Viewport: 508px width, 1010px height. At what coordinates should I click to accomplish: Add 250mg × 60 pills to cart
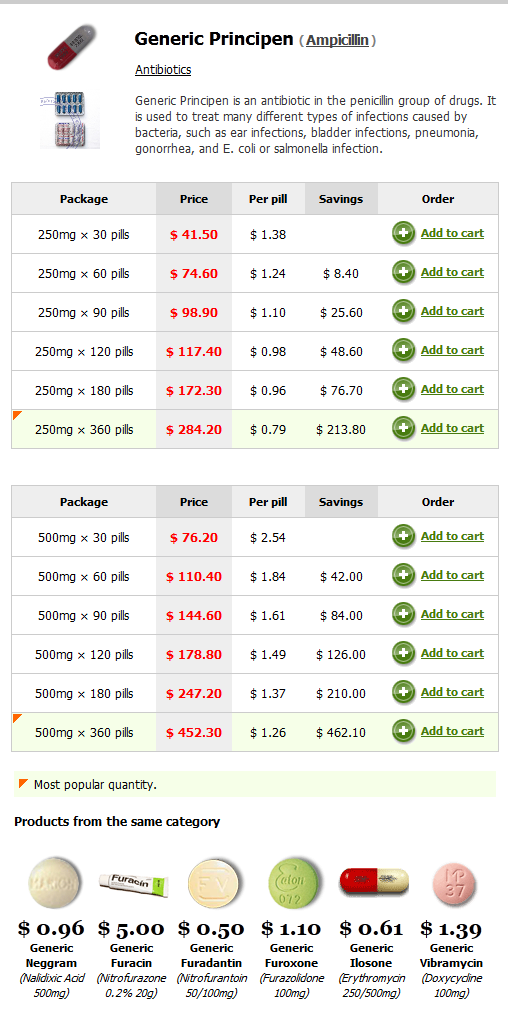(x=452, y=272)
